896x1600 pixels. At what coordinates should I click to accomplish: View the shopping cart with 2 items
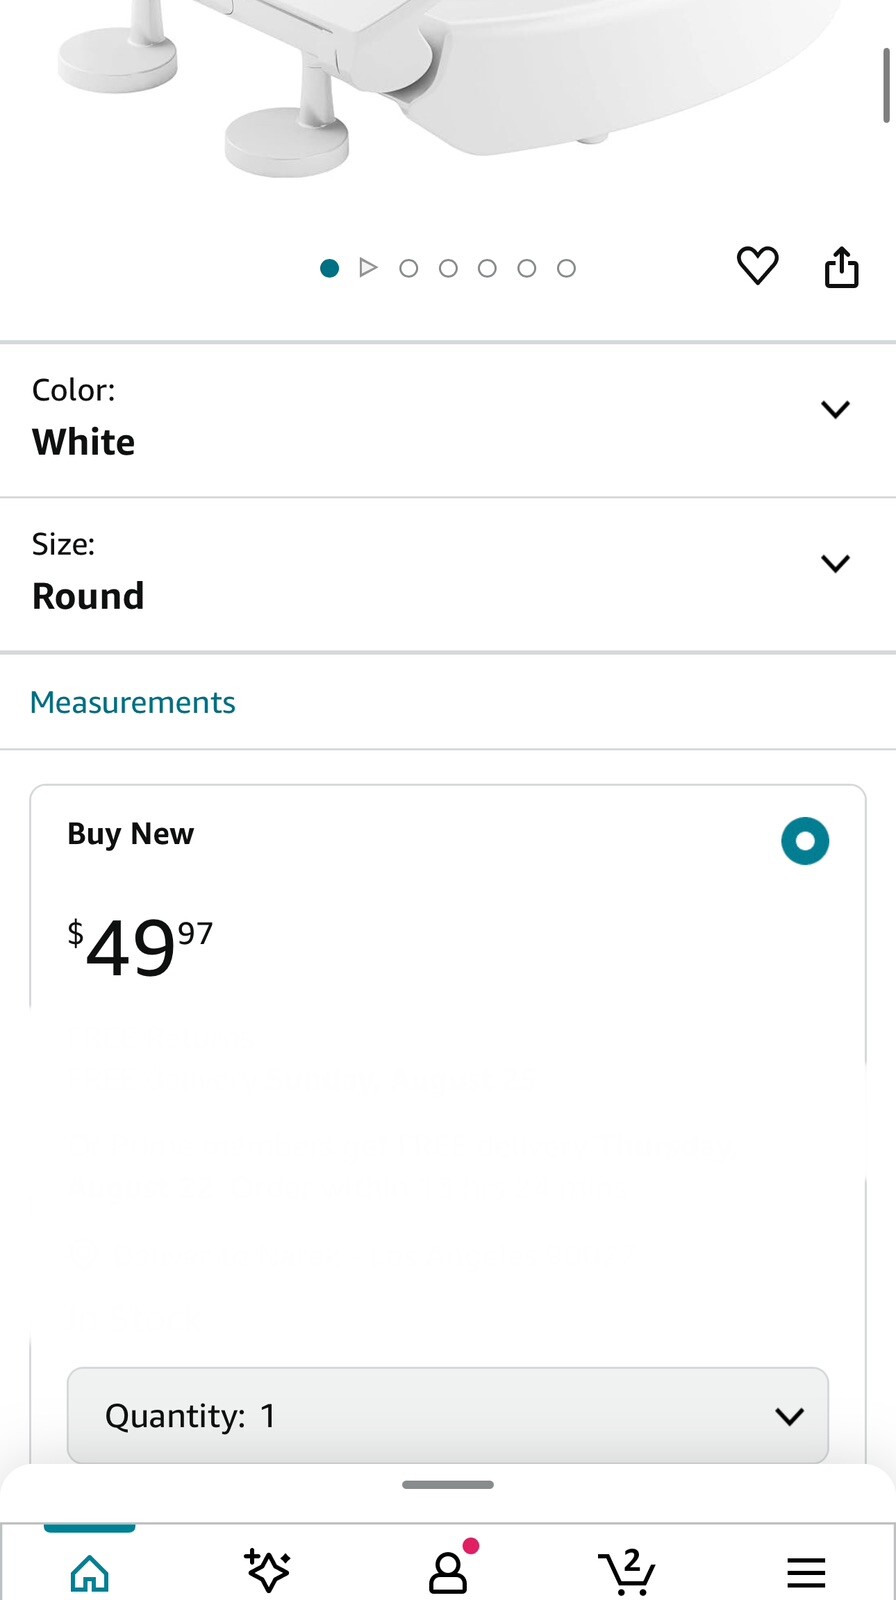[626, 1570]
